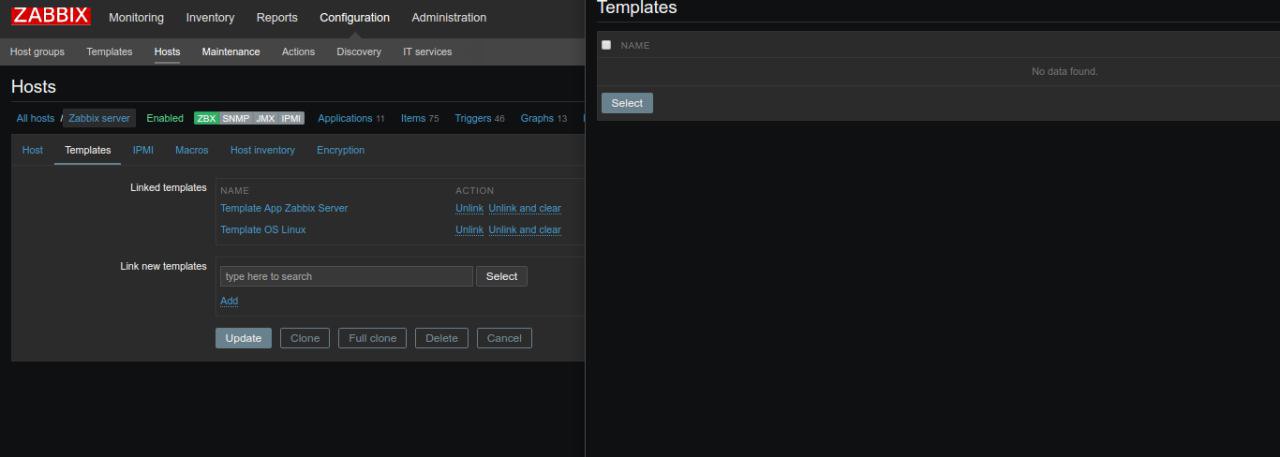Switch to the Templates tab in the host form
The image size is (1280, 457).
coord(88,150)
